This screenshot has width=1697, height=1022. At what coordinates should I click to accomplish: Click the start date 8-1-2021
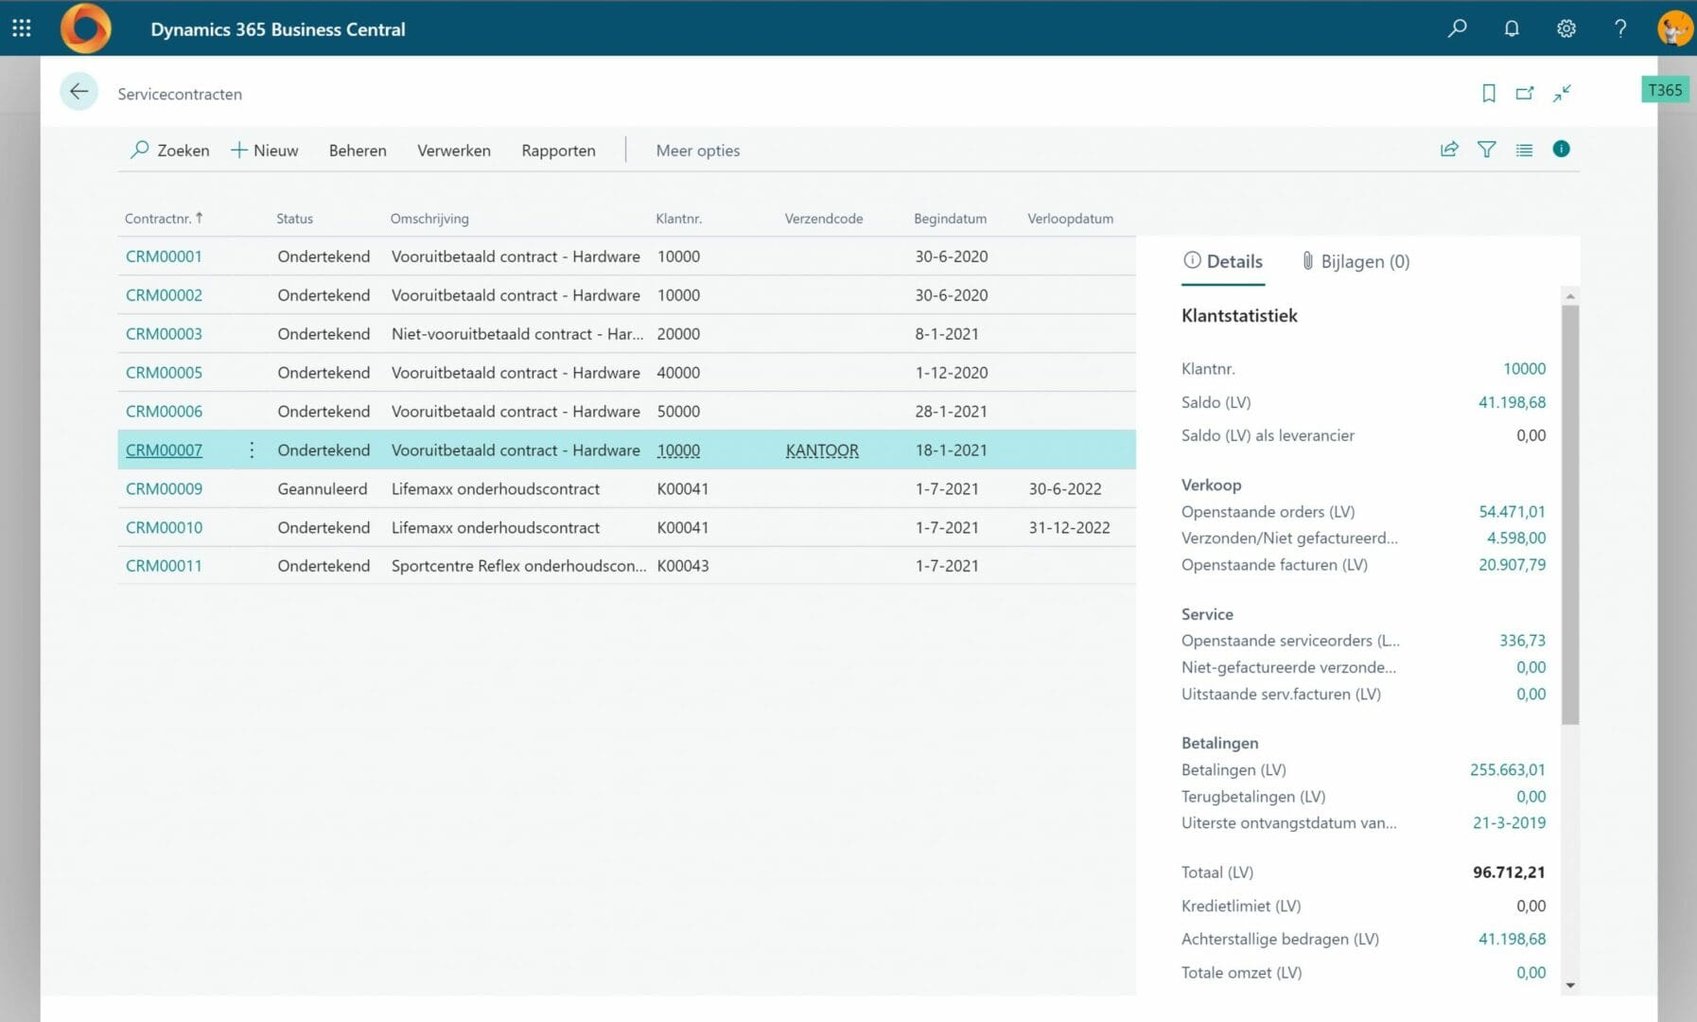[x=947, y=334]
